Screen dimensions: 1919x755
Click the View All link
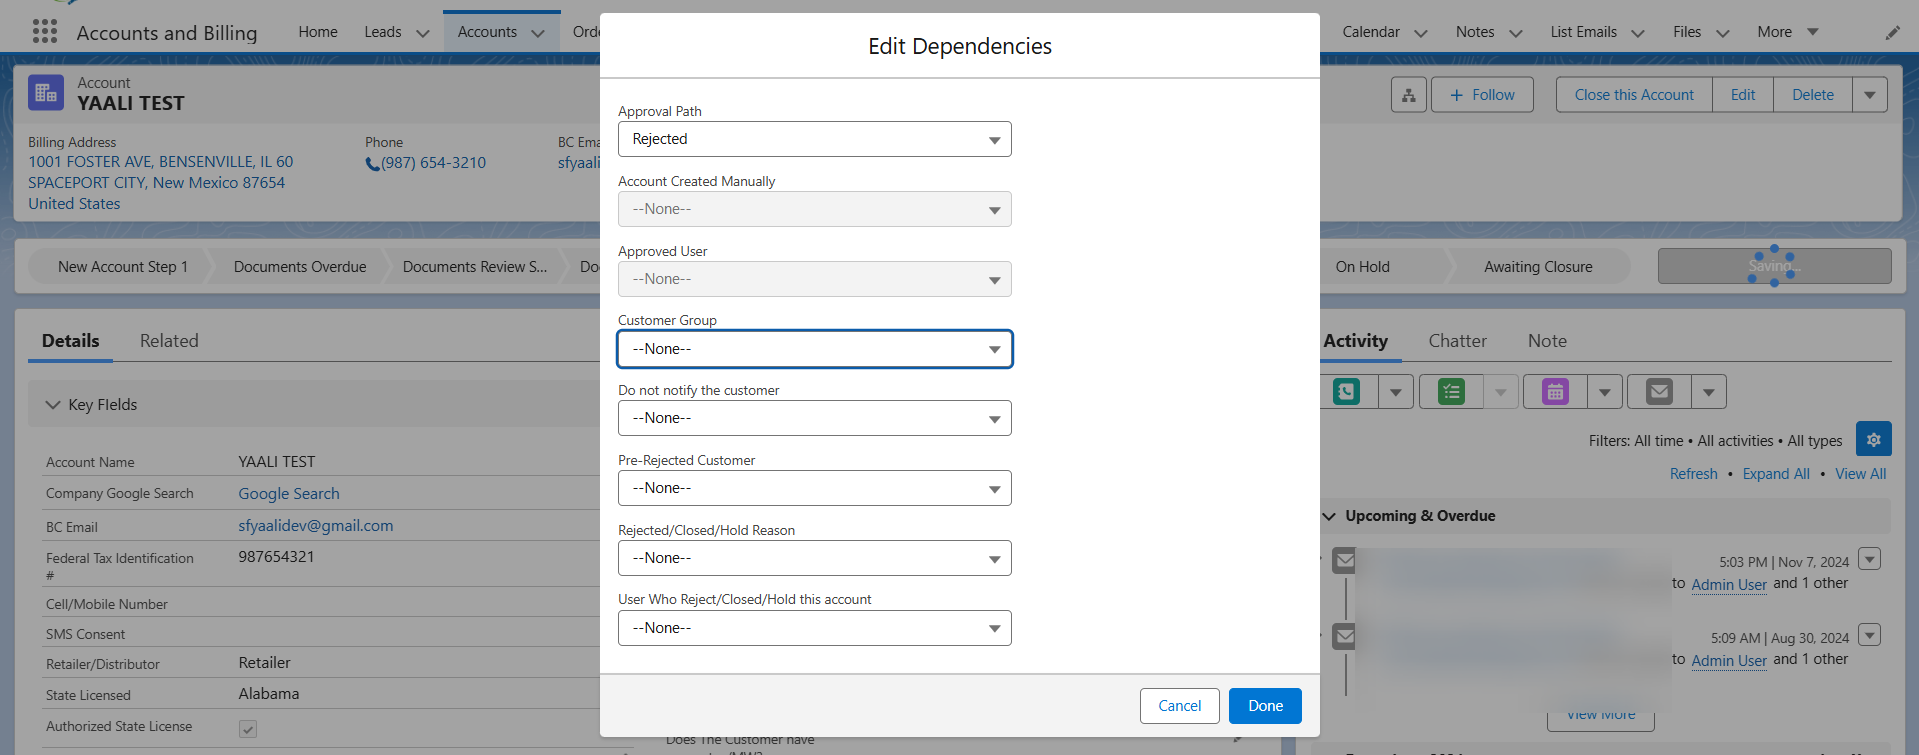click(1860, 474)
